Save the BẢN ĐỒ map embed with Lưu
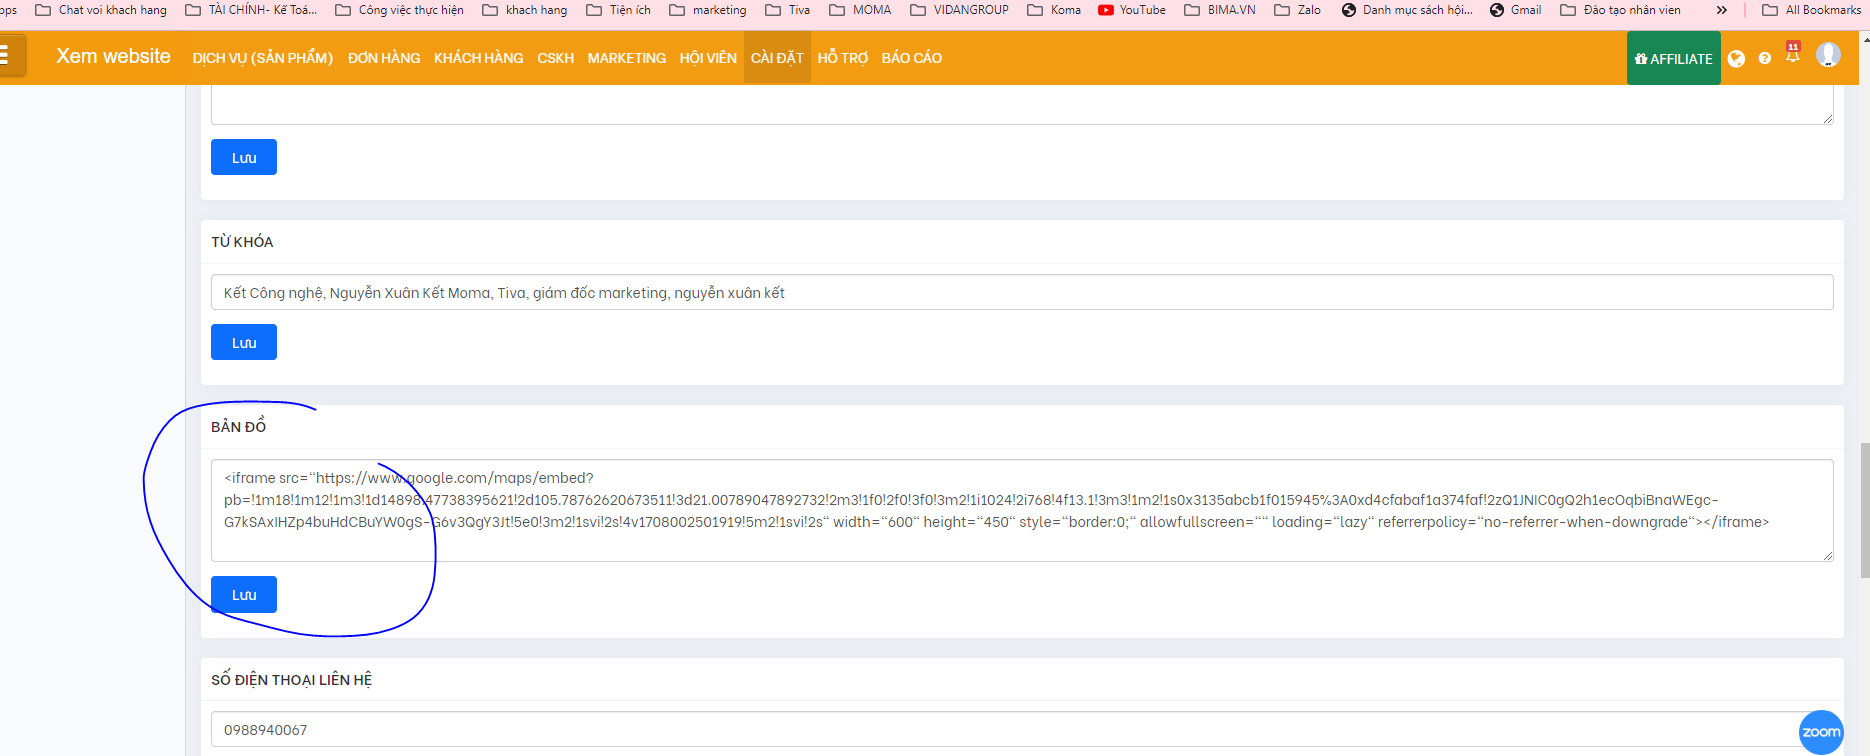Viewport: 1870px width, 756px height. [244, 595]
